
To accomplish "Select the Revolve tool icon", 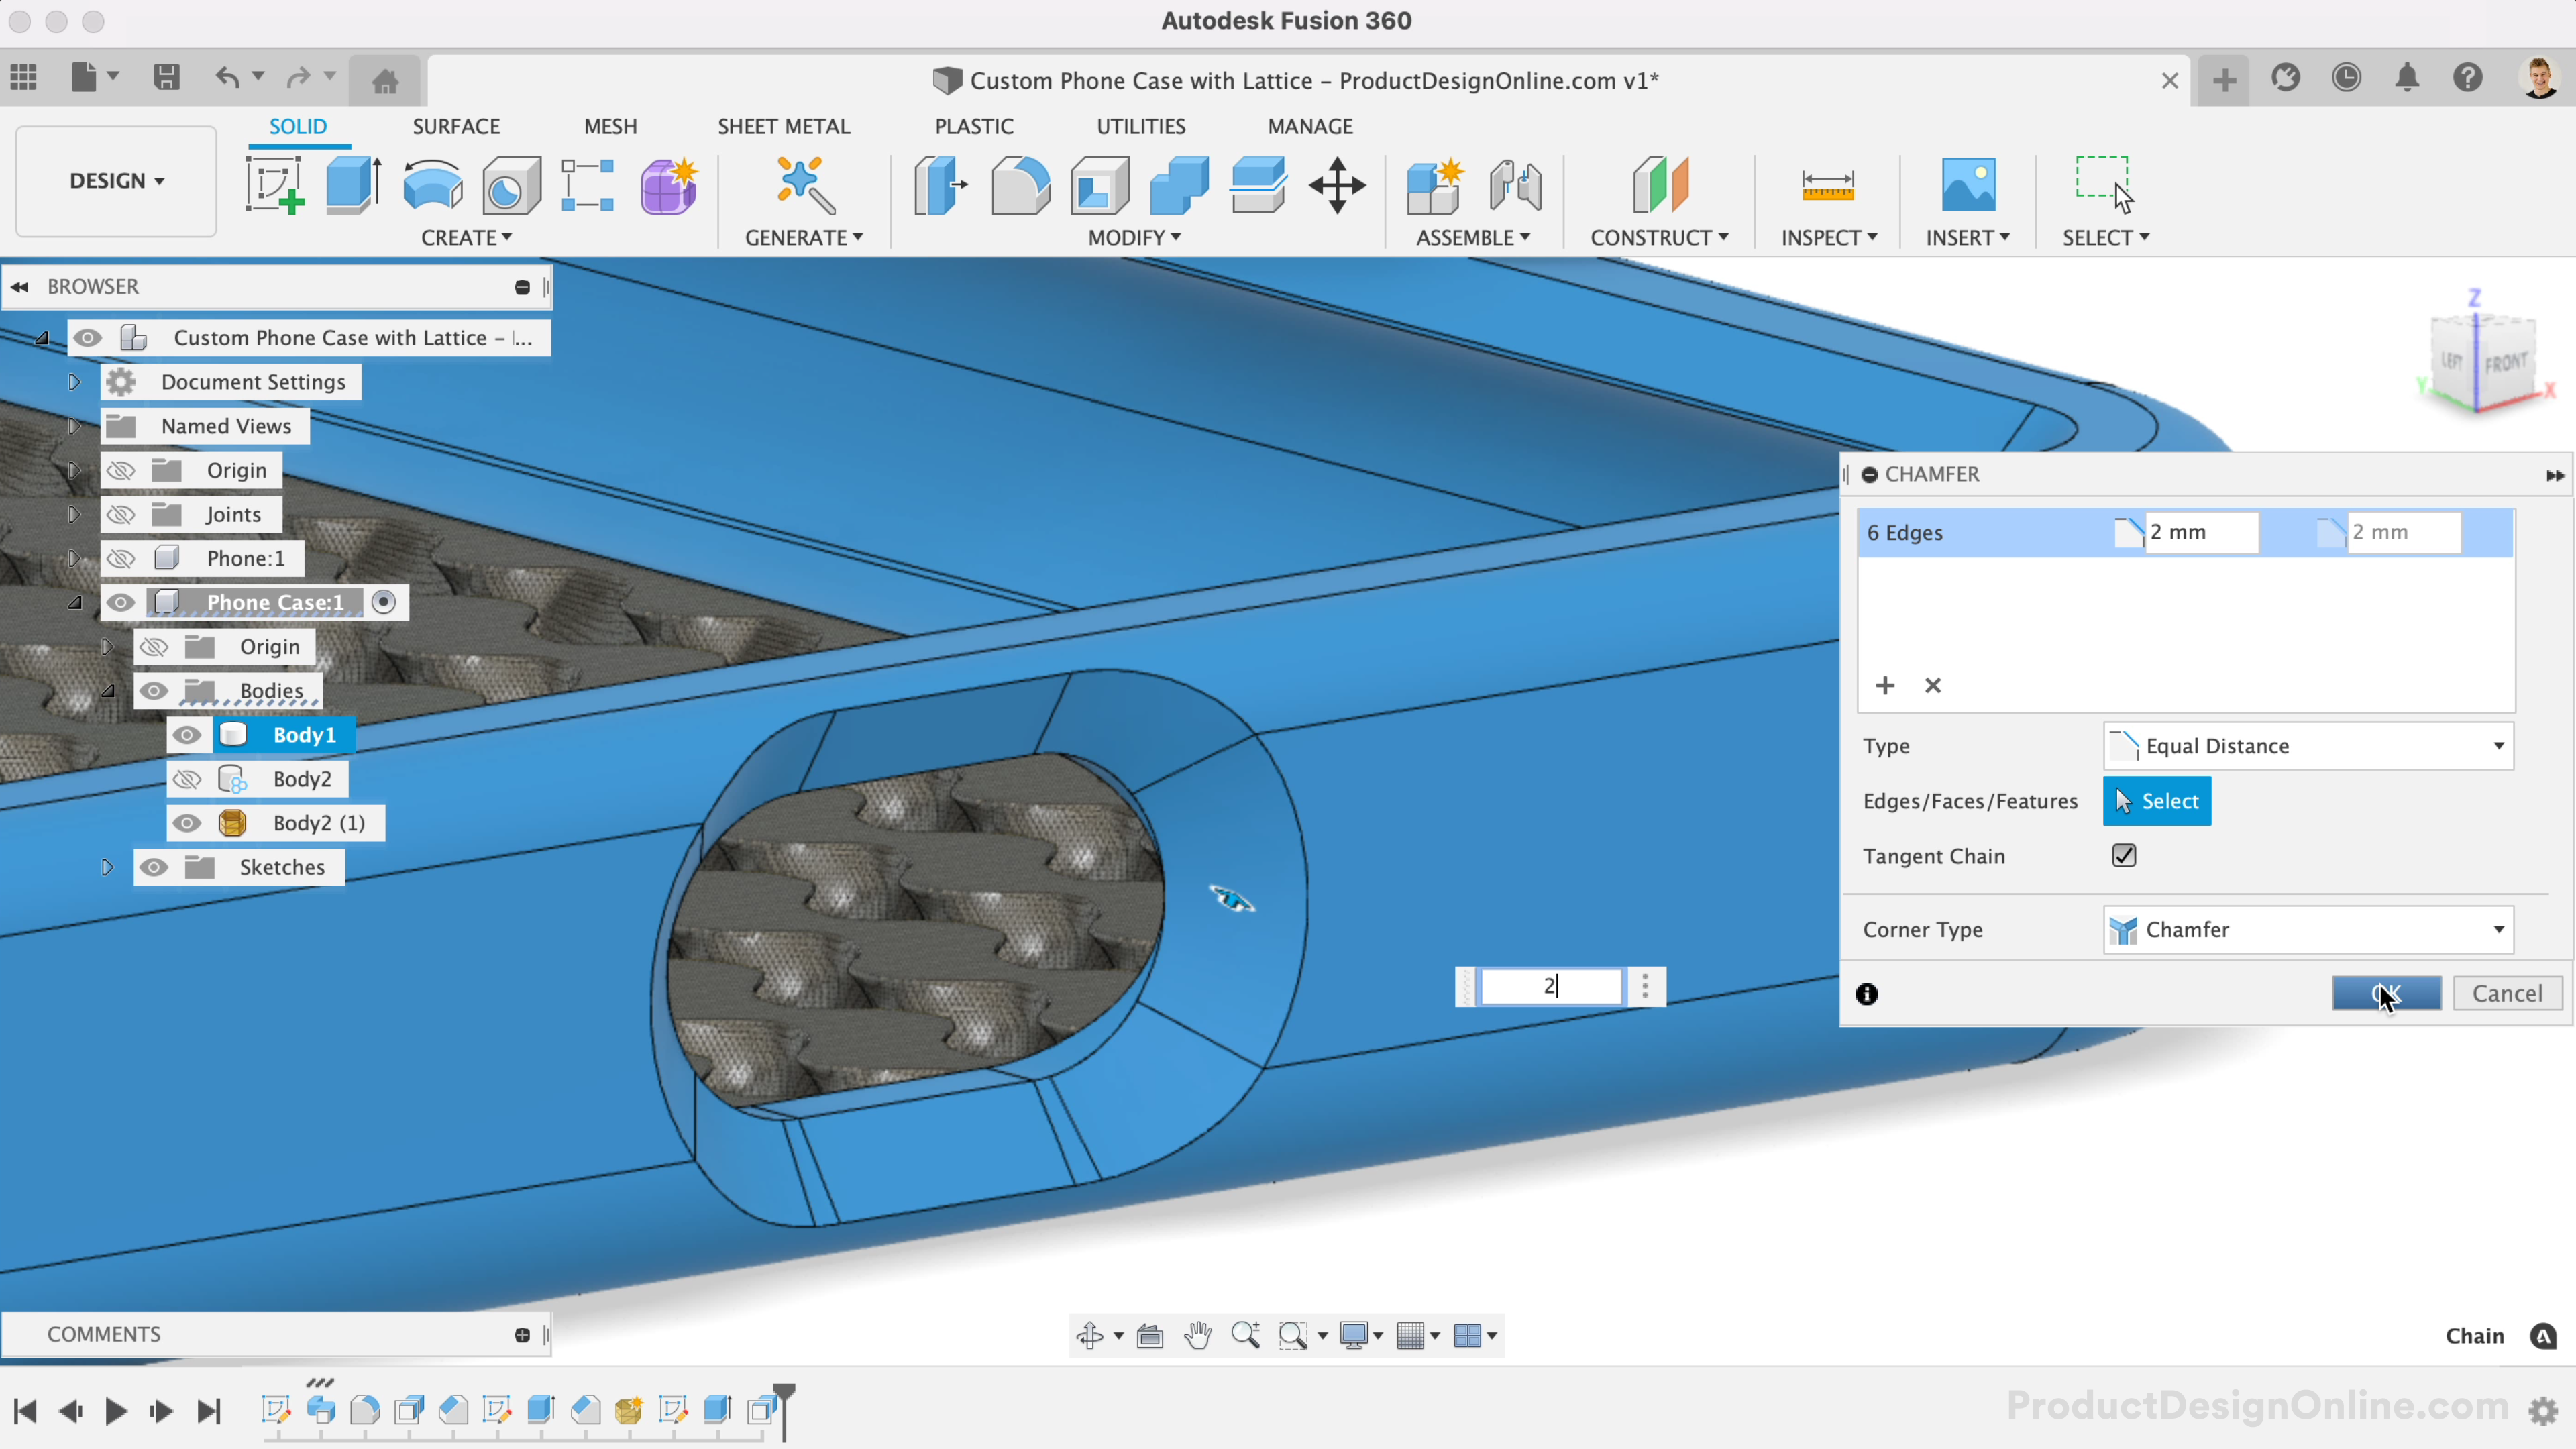I will click(x=432, y=185).
